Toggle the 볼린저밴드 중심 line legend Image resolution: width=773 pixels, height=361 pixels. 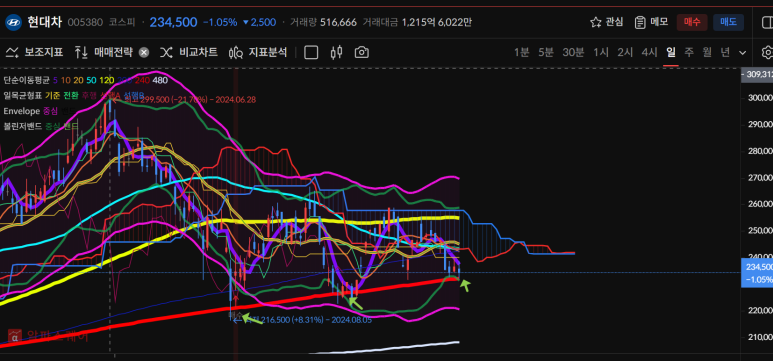[x=52, y=126]
